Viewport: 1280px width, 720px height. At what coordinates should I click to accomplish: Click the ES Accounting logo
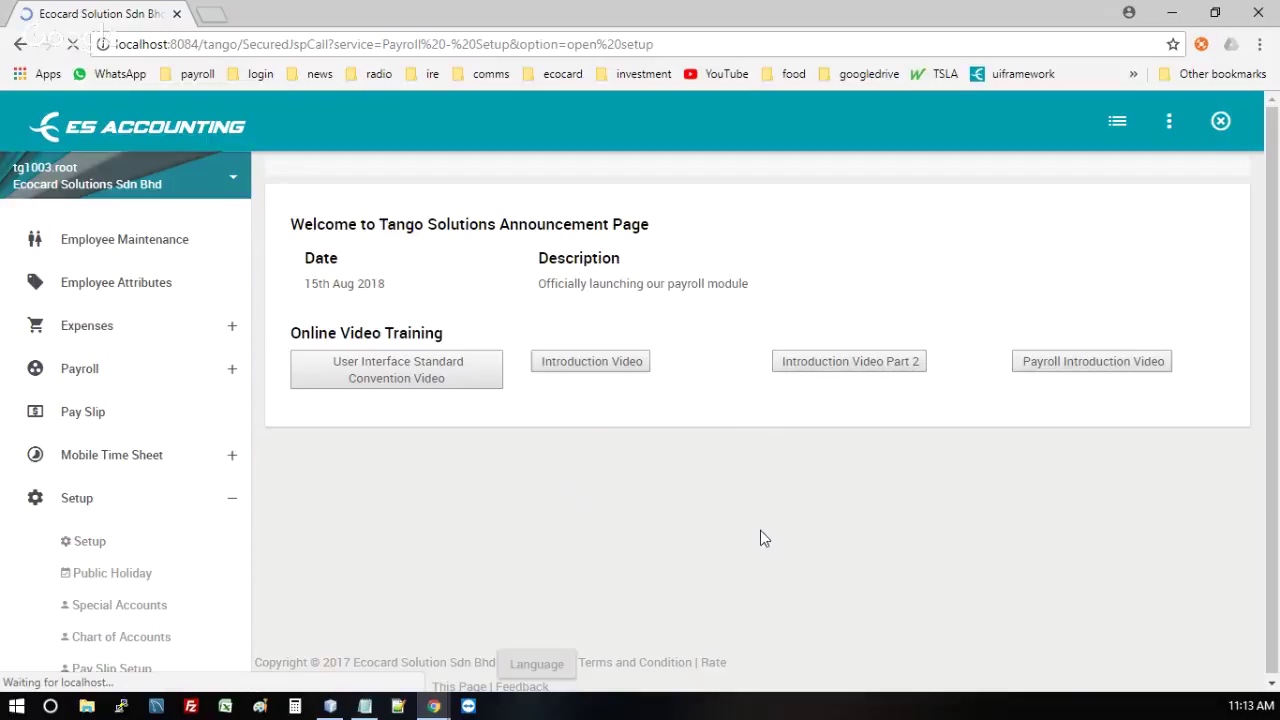137,126
